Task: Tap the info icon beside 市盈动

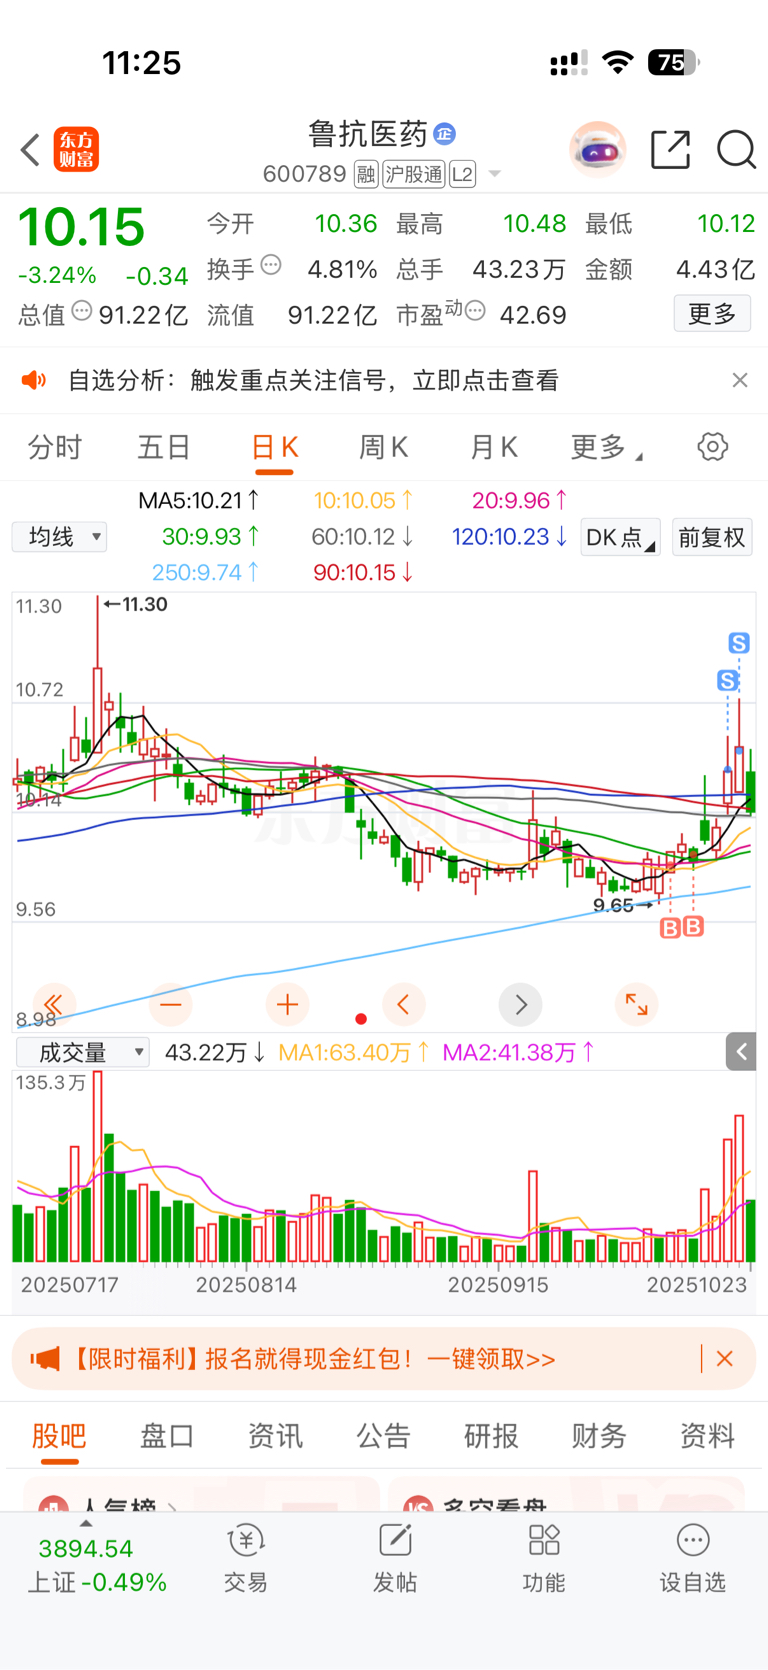Action: tap(475, 311)
